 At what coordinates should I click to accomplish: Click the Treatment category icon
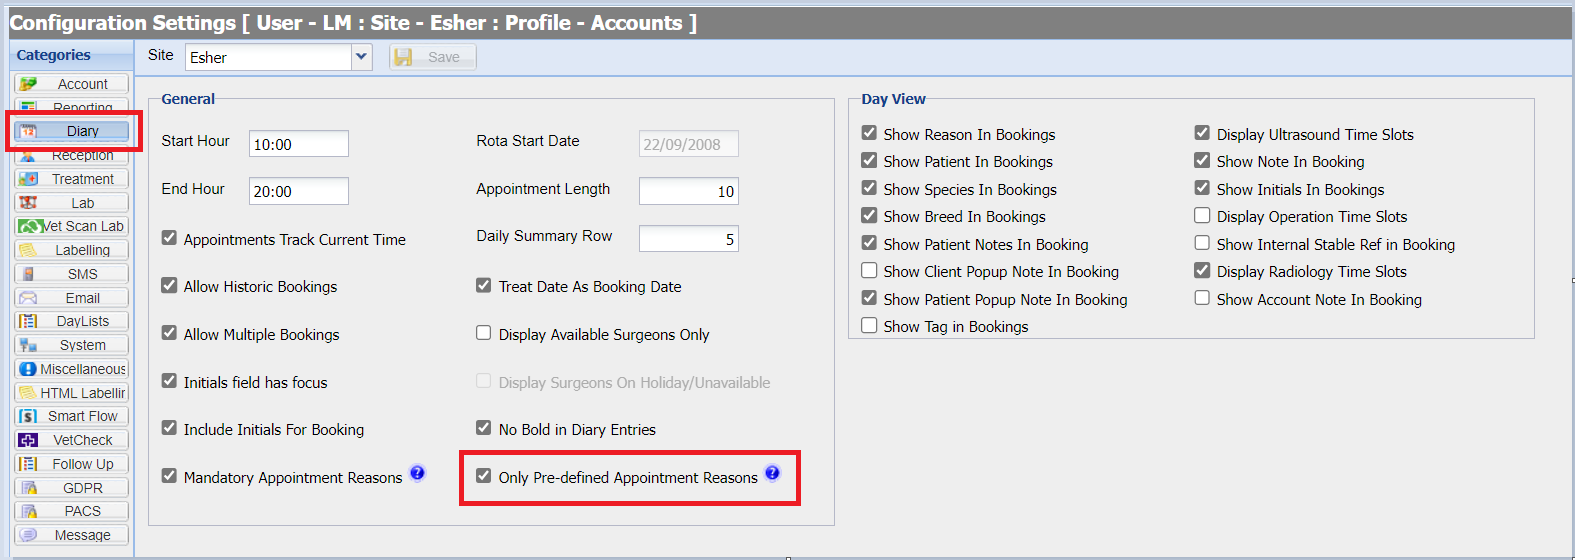click(28, 179)
